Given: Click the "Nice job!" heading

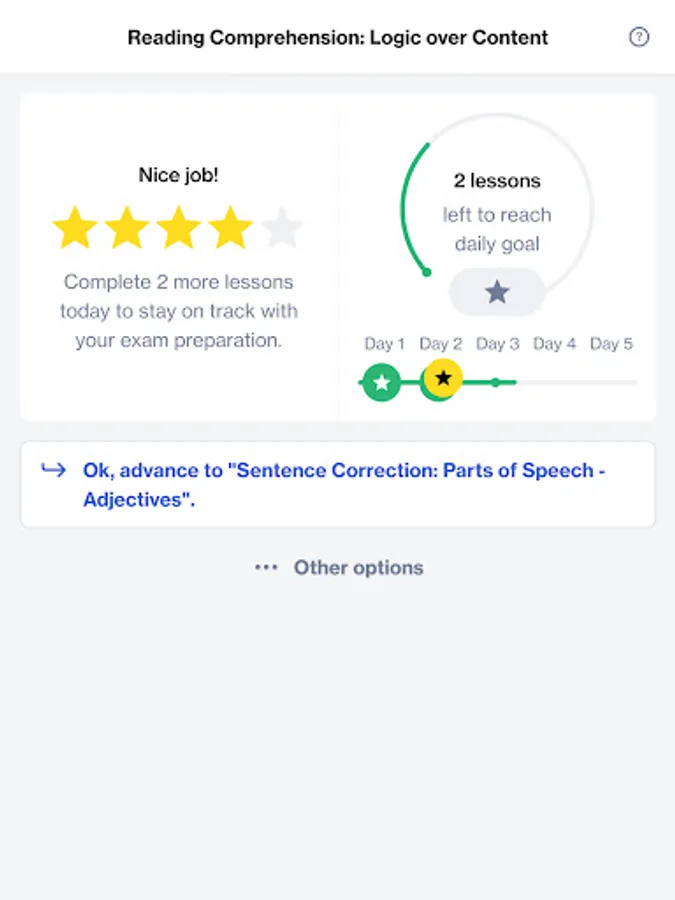Looking at the screenshot, I should [178, 175].
